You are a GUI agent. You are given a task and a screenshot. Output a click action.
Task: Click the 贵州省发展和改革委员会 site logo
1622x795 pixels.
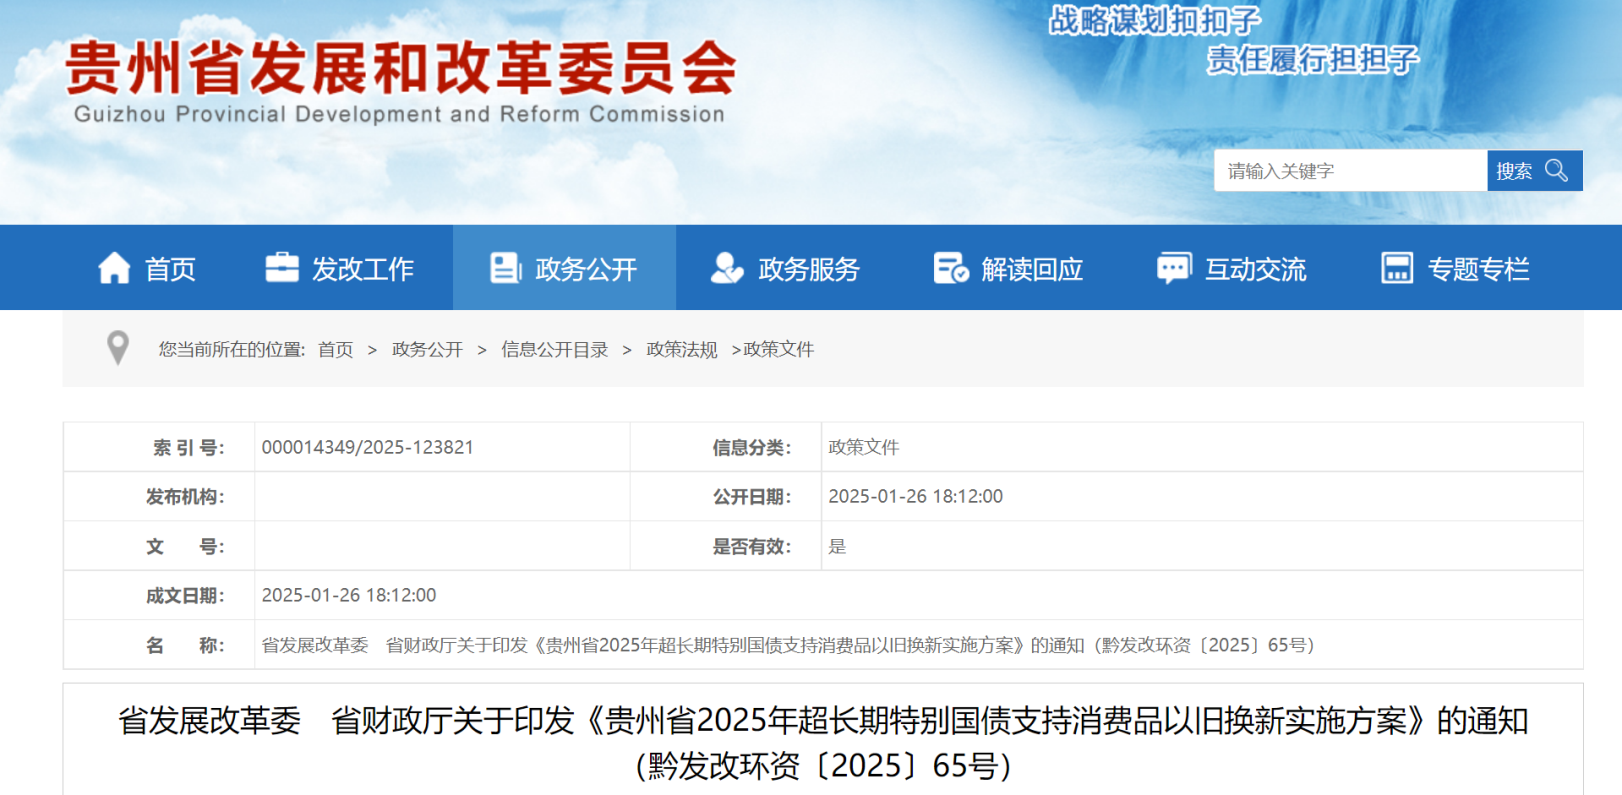(x=400, y=80)
